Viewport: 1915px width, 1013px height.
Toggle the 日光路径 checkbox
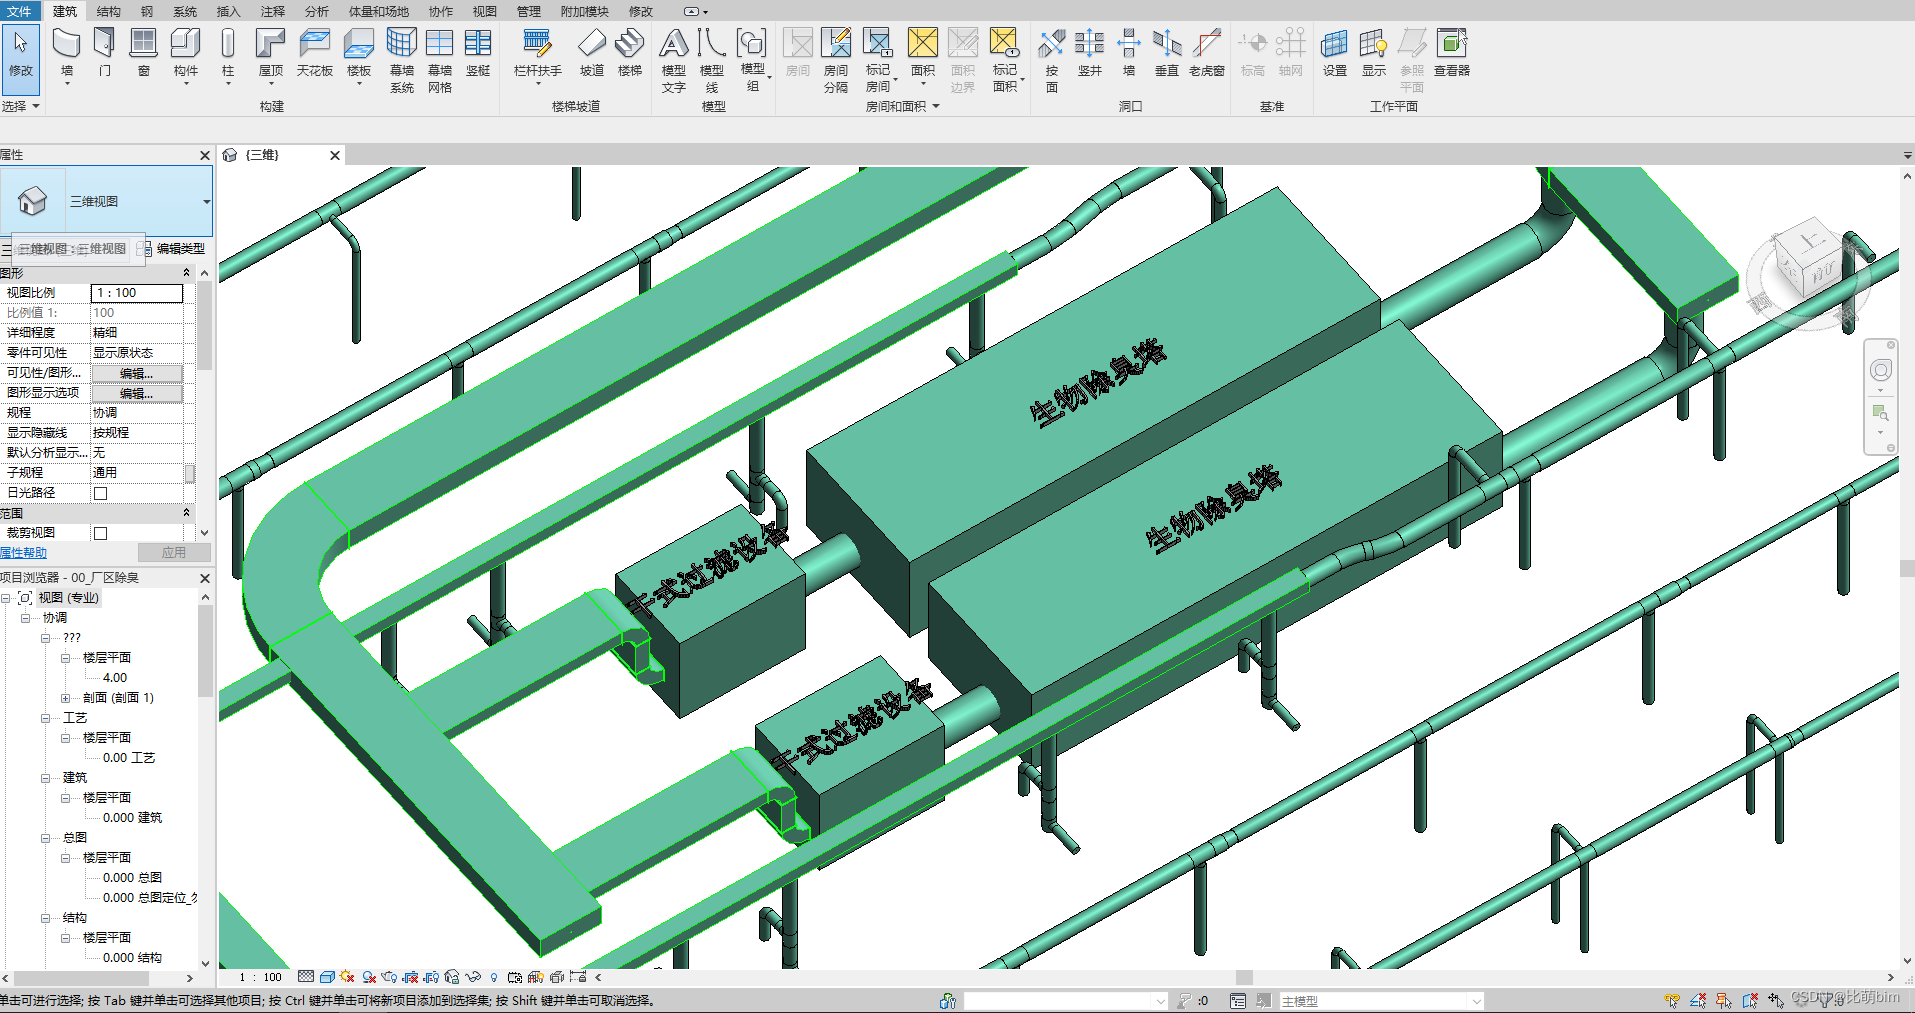coord(100,493)
